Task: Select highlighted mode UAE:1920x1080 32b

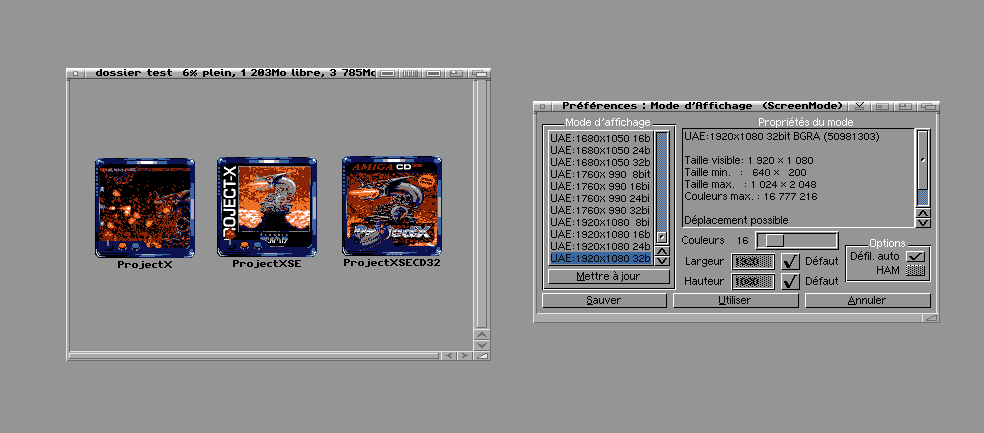Action: click(x=601, y=258)
